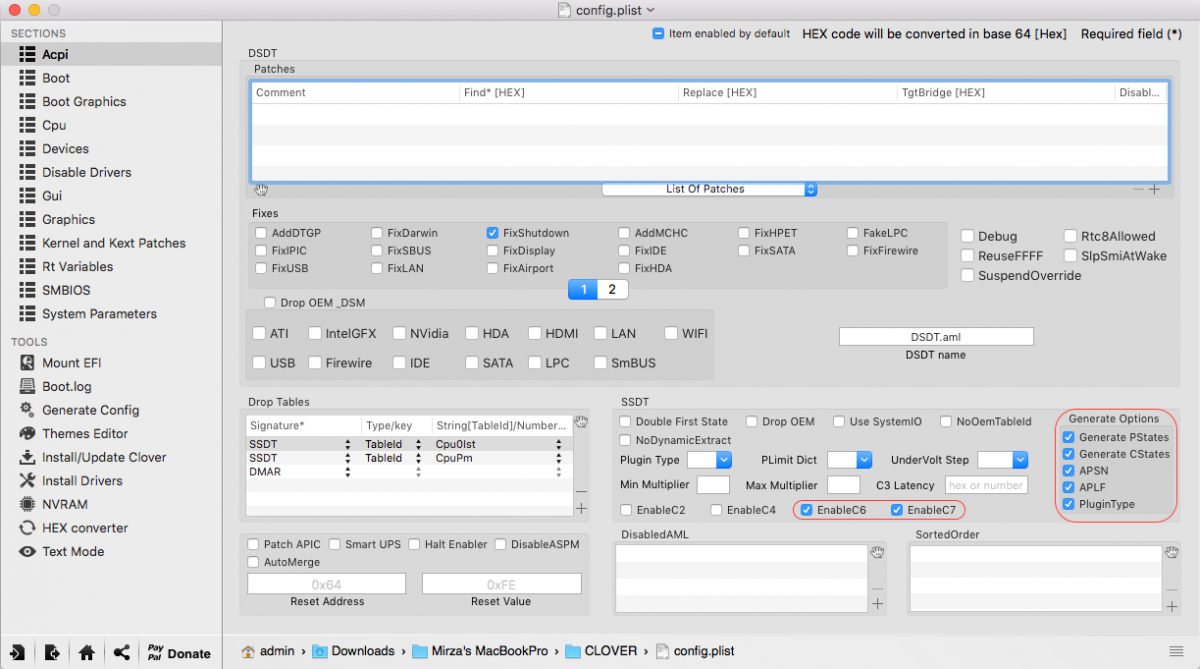Image resolution: width=1200 pixels, height=669 pixels.
Task: Disable the EnableC6 checkbox
Action: pos(807,510)
